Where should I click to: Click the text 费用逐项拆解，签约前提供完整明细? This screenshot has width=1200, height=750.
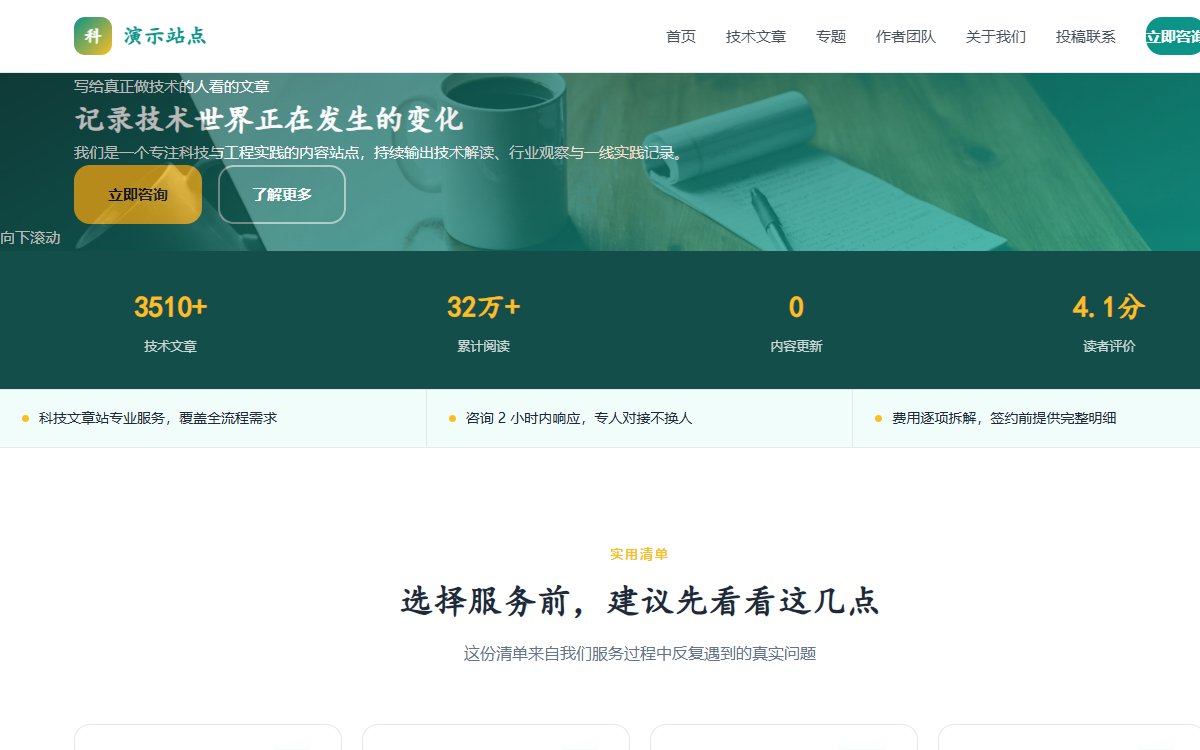(1004, 418)
